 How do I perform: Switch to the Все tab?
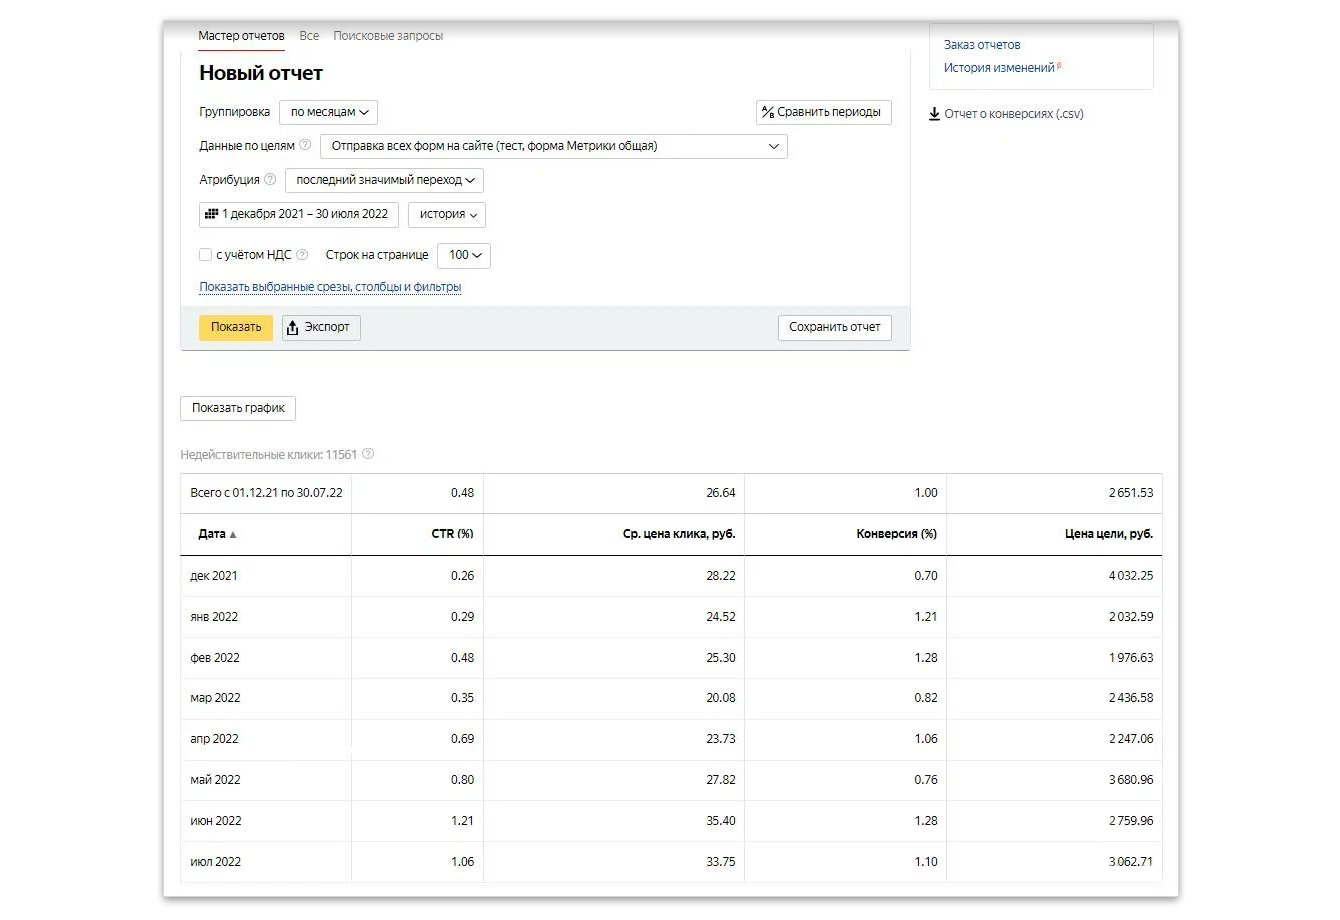click(309, 36)
